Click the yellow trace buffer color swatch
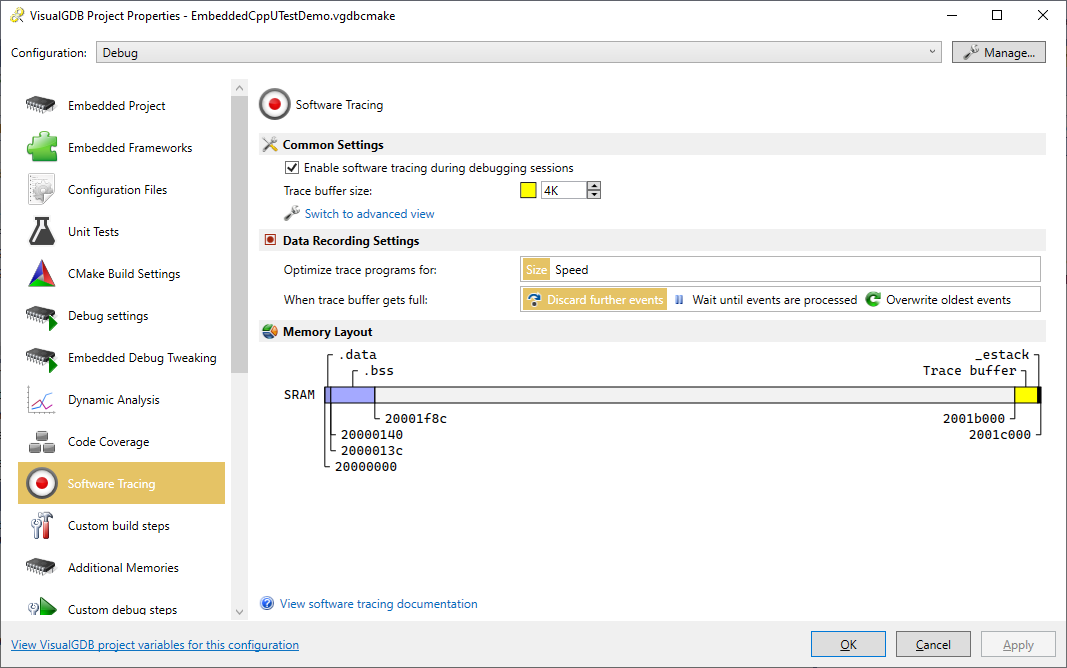This screenshot has height=668, width=1067. 528,190
